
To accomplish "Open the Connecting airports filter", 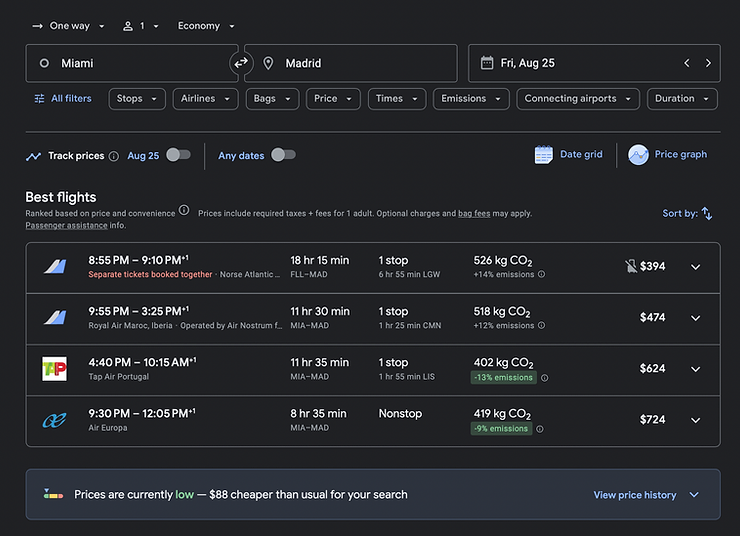I will click(x=578, y=99).
